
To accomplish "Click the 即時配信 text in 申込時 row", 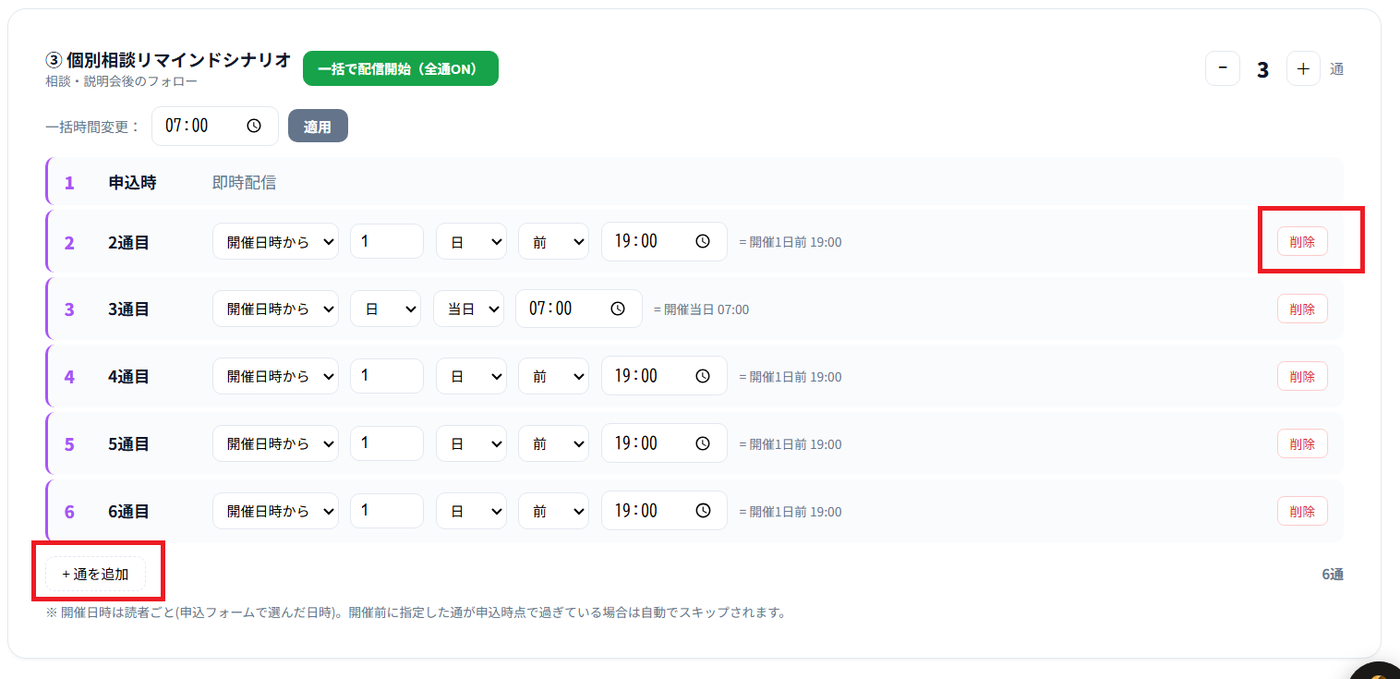I will (244, 182).
